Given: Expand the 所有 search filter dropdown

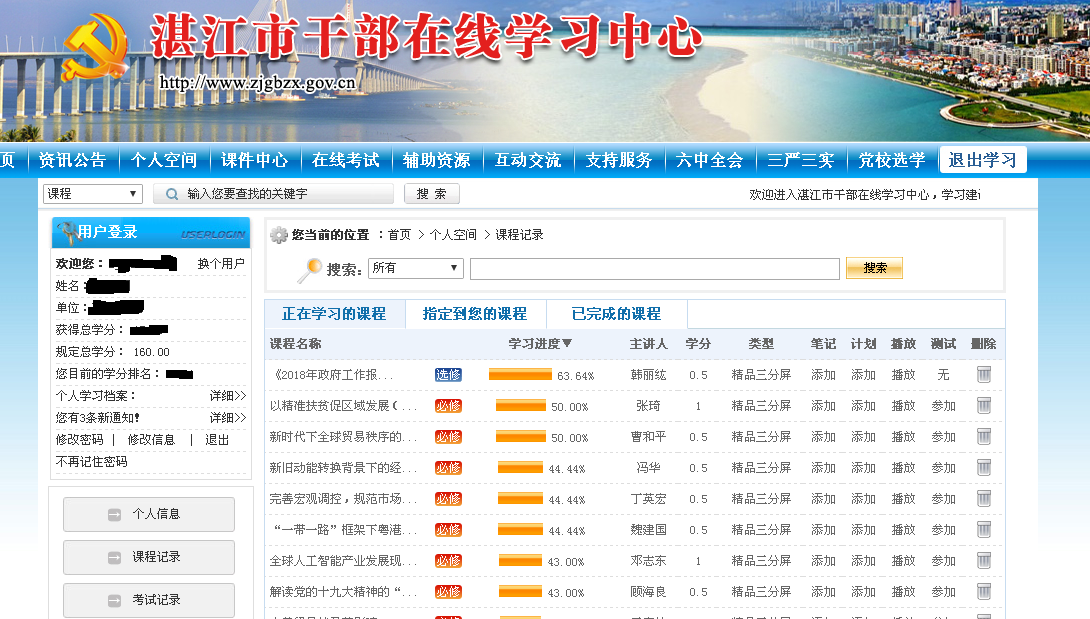Looking at the screenshot, I should (415, 268).
